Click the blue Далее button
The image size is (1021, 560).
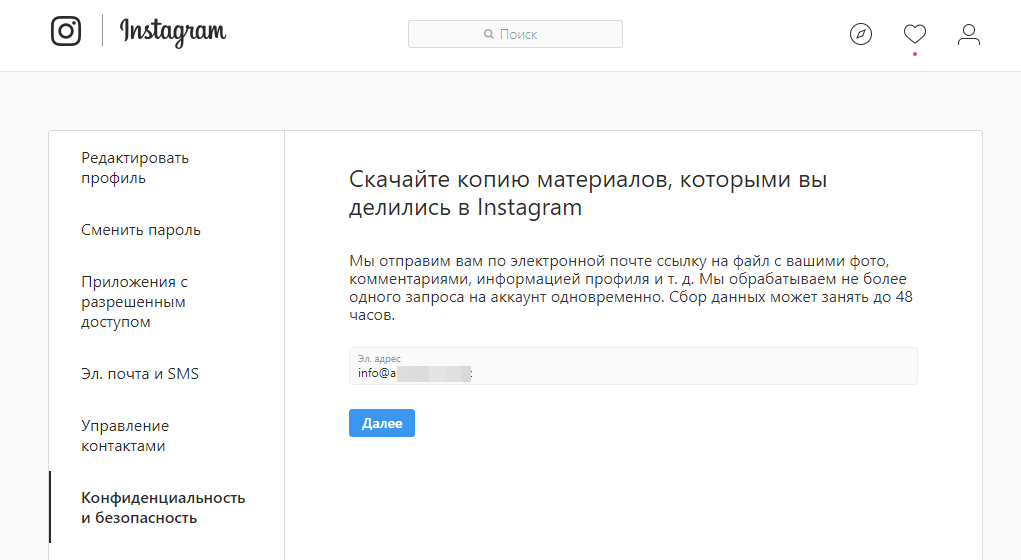382,423
